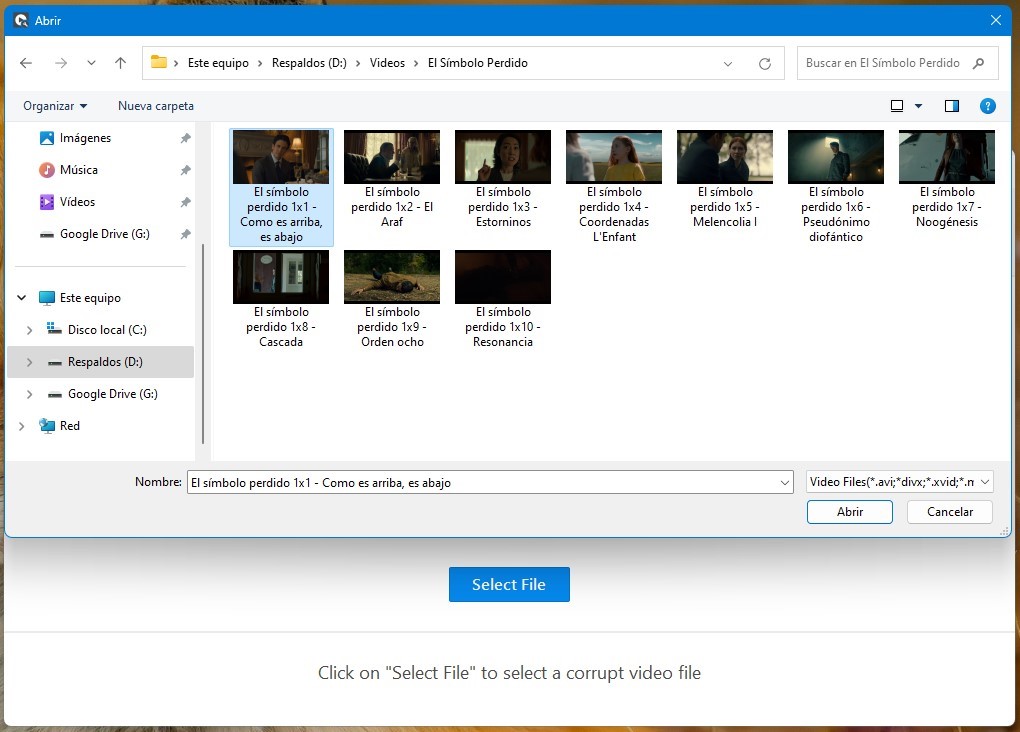The width and height of the screenshot is (1020, 732).
Task: Click the view layout icon
Action: point(897,106)
